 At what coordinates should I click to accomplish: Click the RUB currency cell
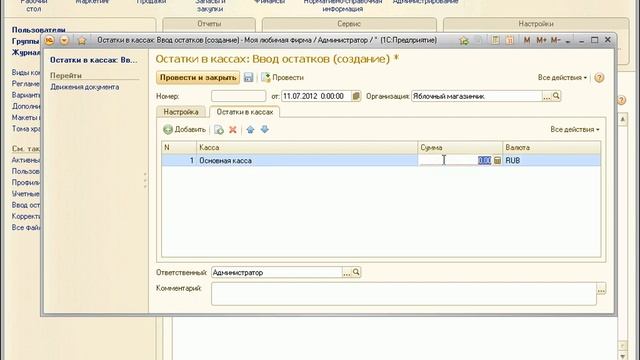(x=551, y=160)
